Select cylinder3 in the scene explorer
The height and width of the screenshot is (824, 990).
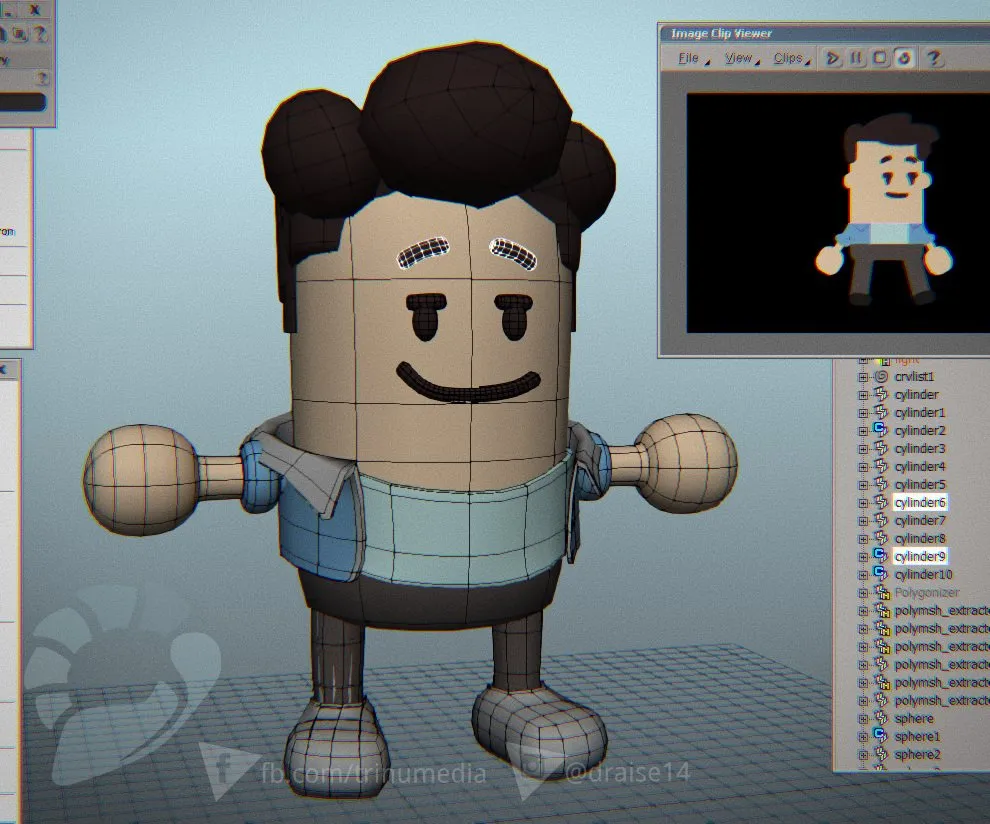pyautogui.click(x=920, y=448)
